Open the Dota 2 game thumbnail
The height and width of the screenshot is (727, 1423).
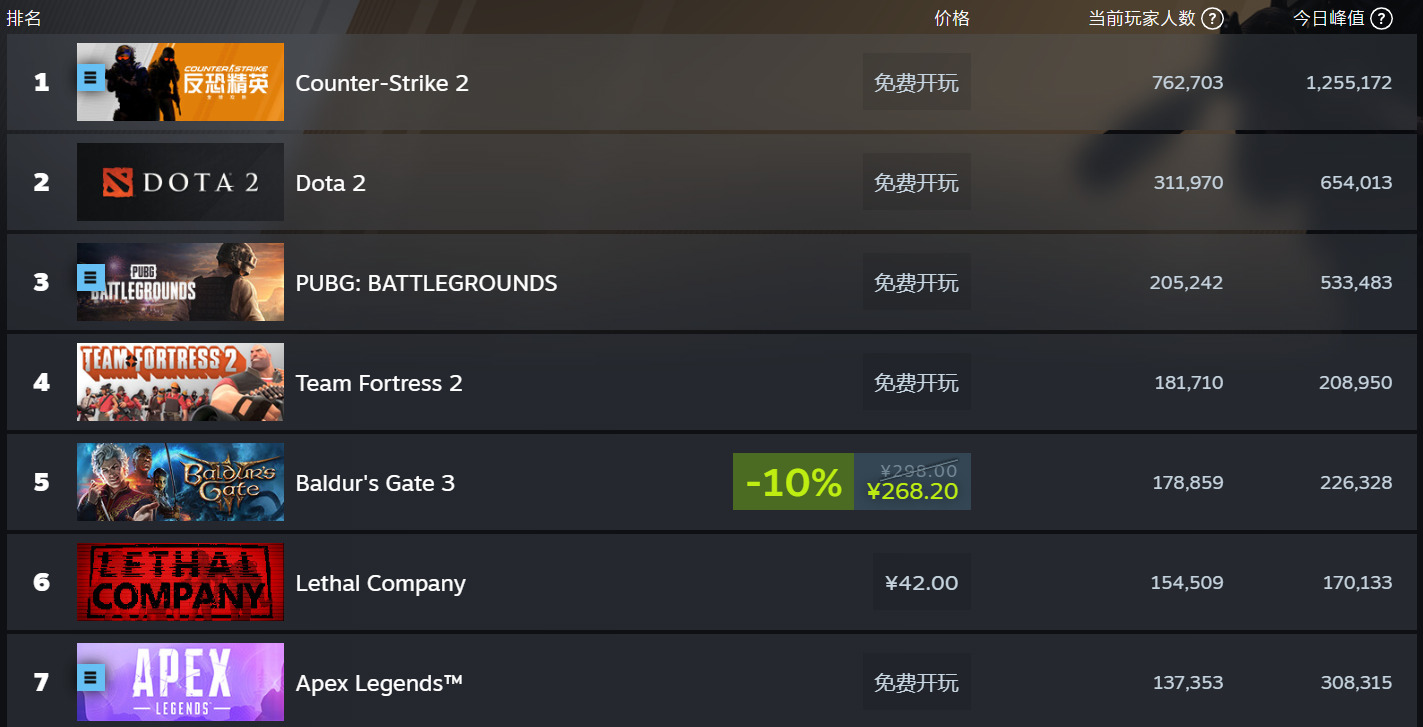click(x=180, y=182)
